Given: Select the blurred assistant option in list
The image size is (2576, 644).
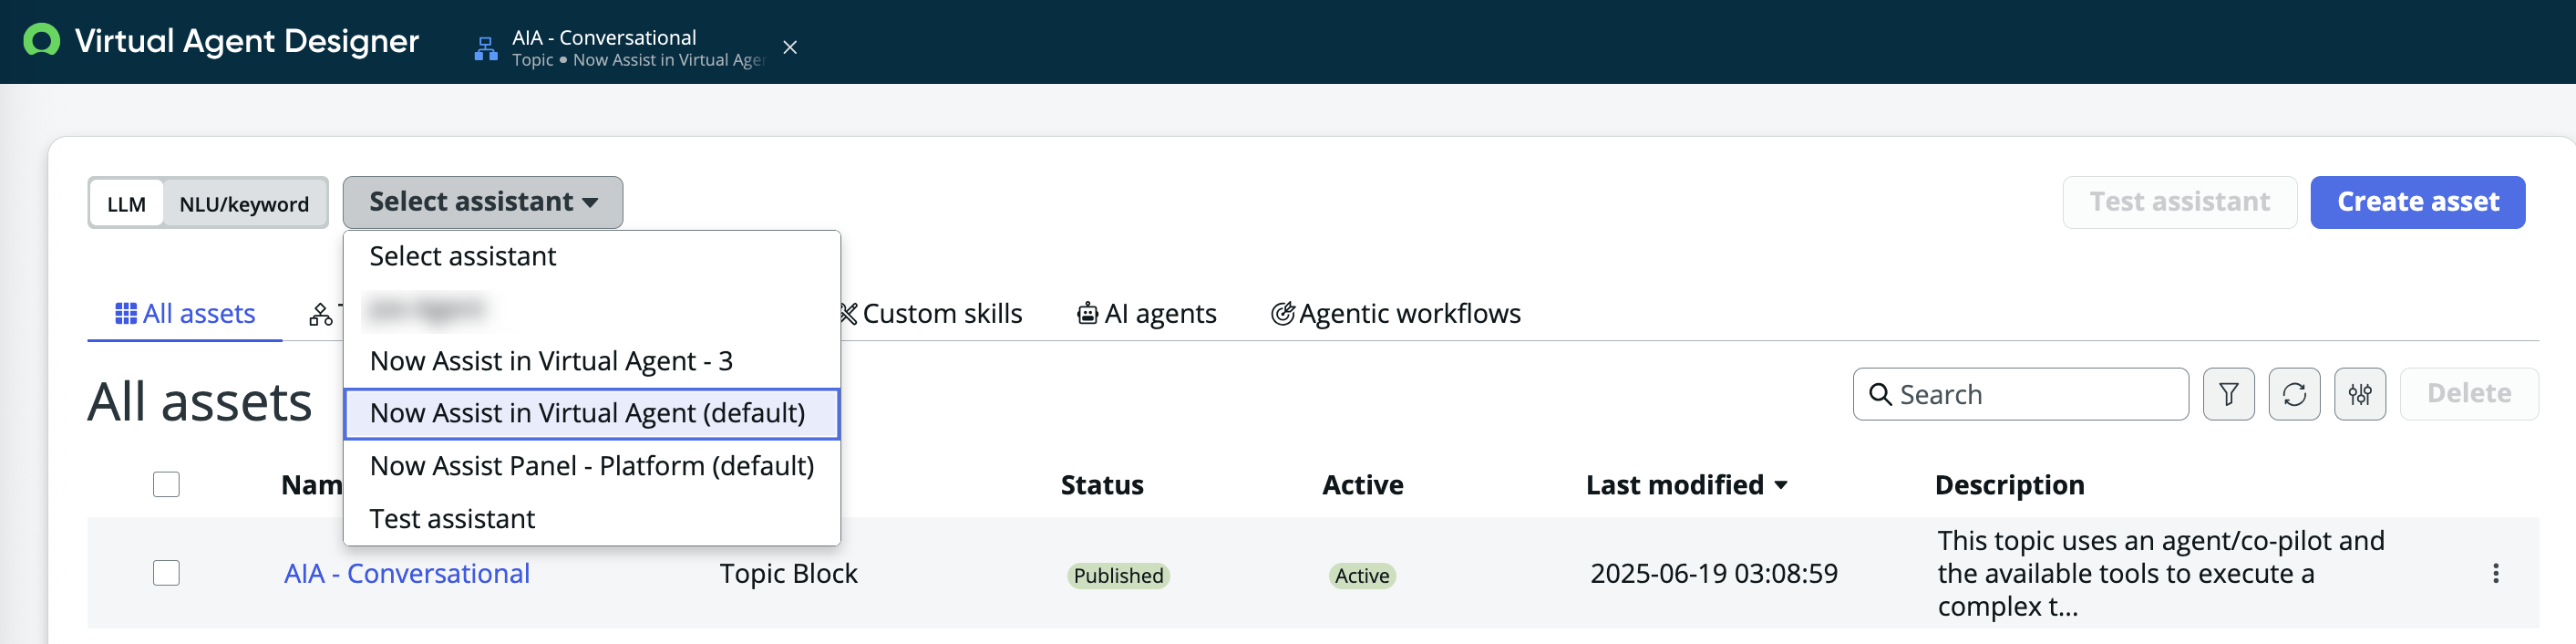Looking at the screenshot, I should tap(591, 309).
